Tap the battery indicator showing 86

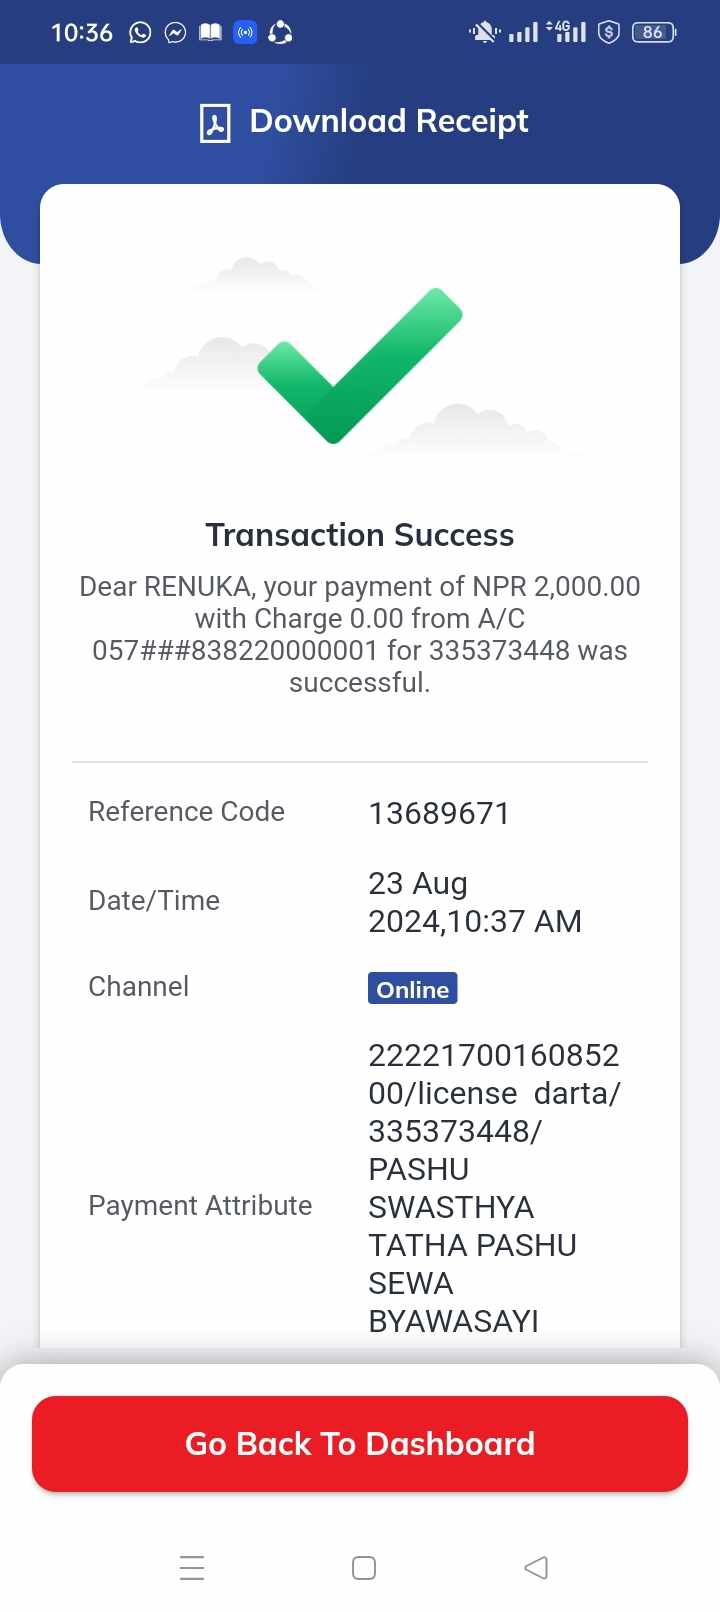(x=654, y=33)
